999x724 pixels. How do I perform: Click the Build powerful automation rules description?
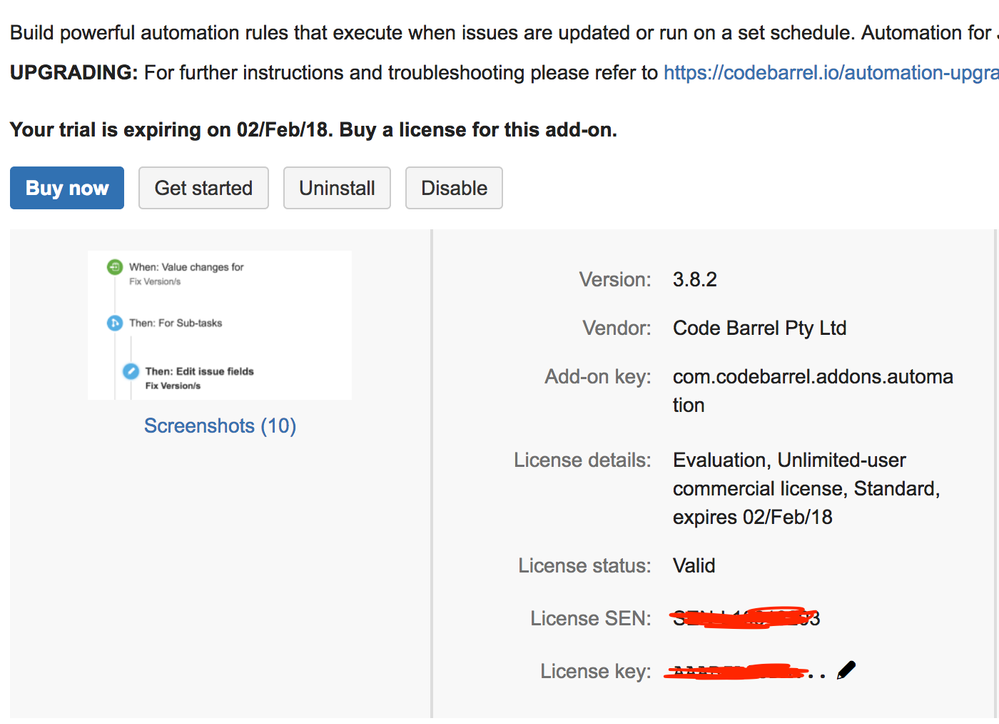point(505,33)
